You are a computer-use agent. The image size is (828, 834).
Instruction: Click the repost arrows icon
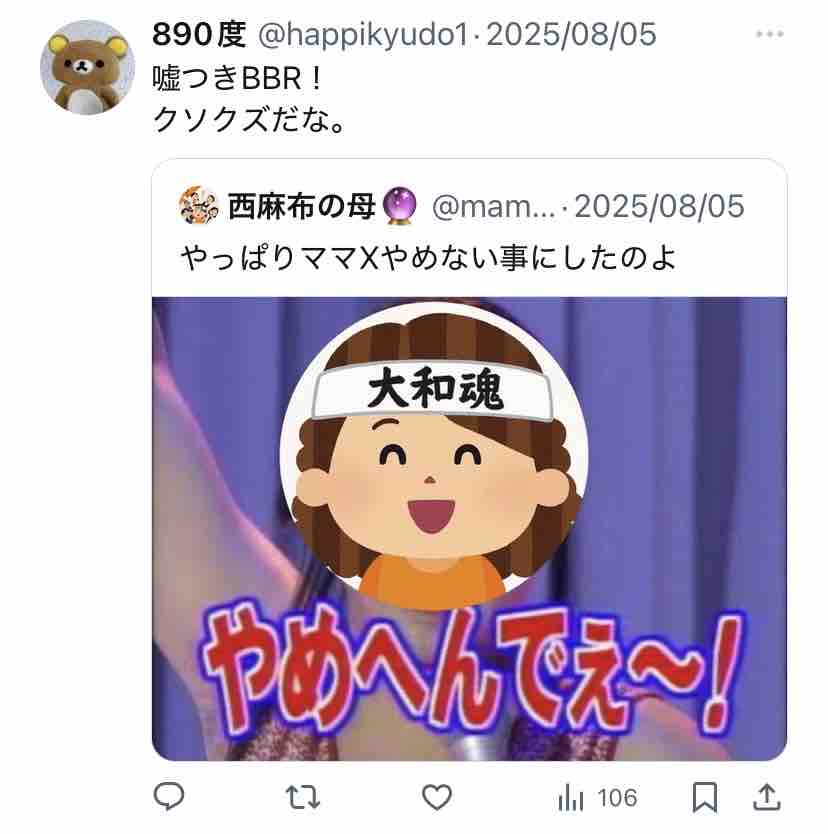tap(303, 797)
